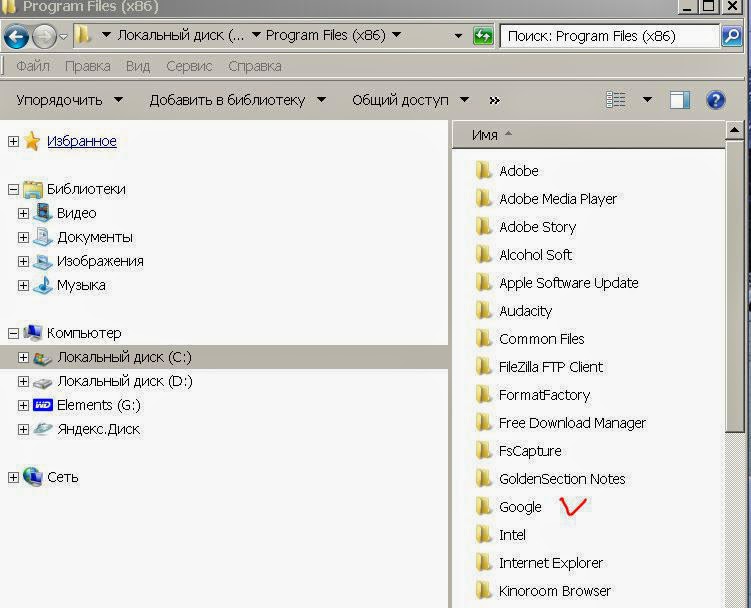Click the folder icon in address bar
The image size is (751, 608).
pyautogui.click(x=83, y=35)
